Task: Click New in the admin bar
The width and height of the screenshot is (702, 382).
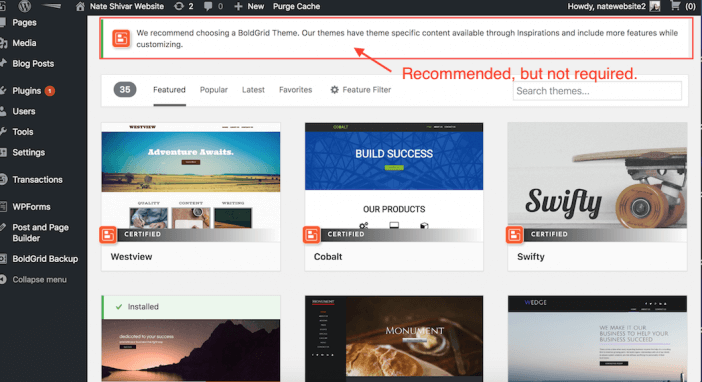Action: pyautogui.click(x=256, y=6)
